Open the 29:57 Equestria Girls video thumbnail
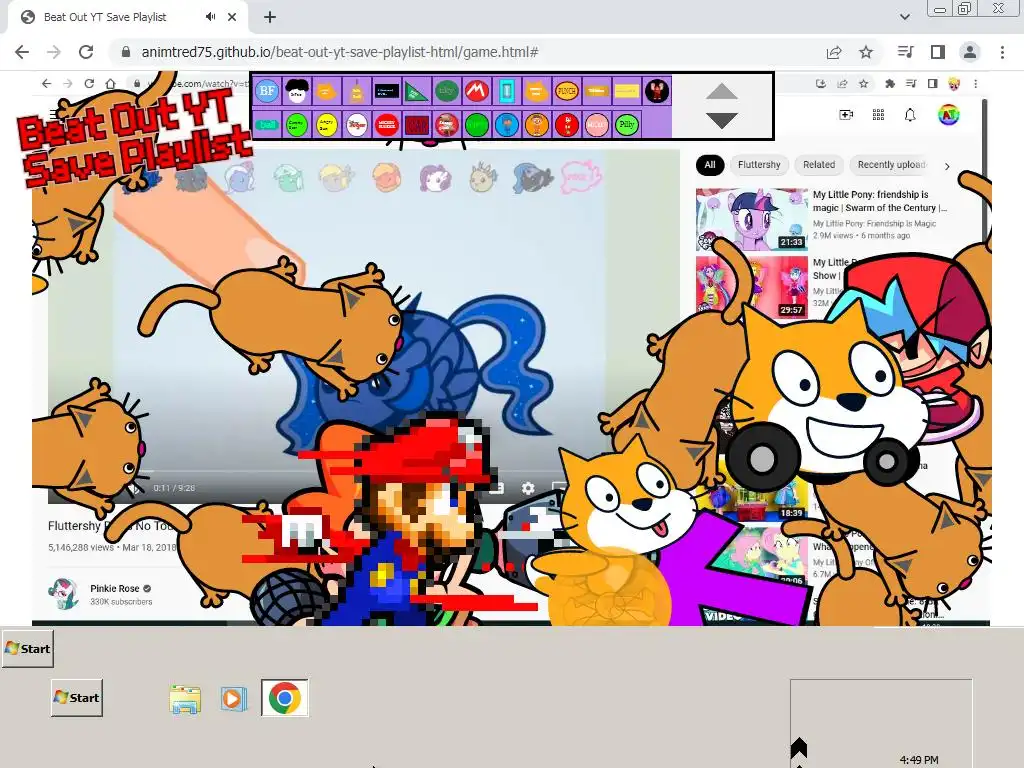Screen dimensions: 1024x768 tap(752, 287)
